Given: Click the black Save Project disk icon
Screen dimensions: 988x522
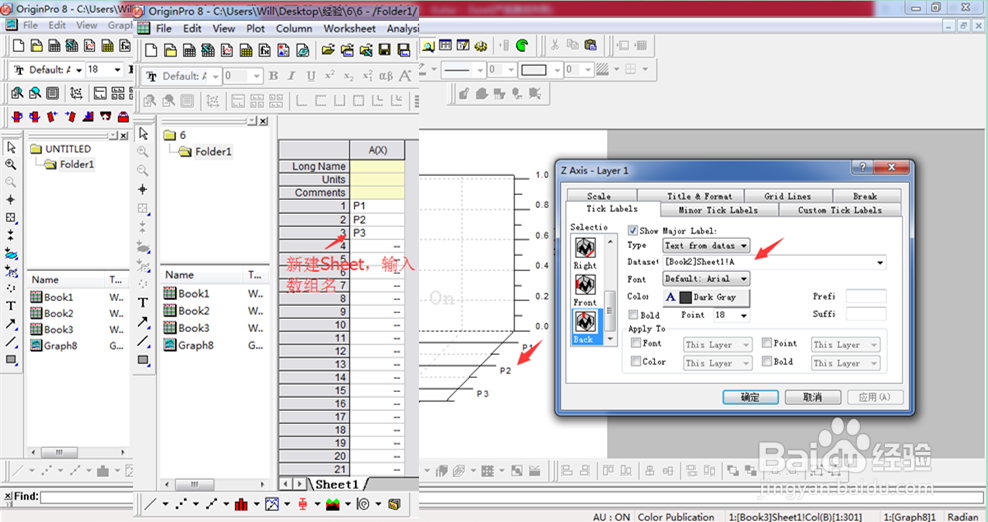Looking at the screenshot, I should point(384,50).
